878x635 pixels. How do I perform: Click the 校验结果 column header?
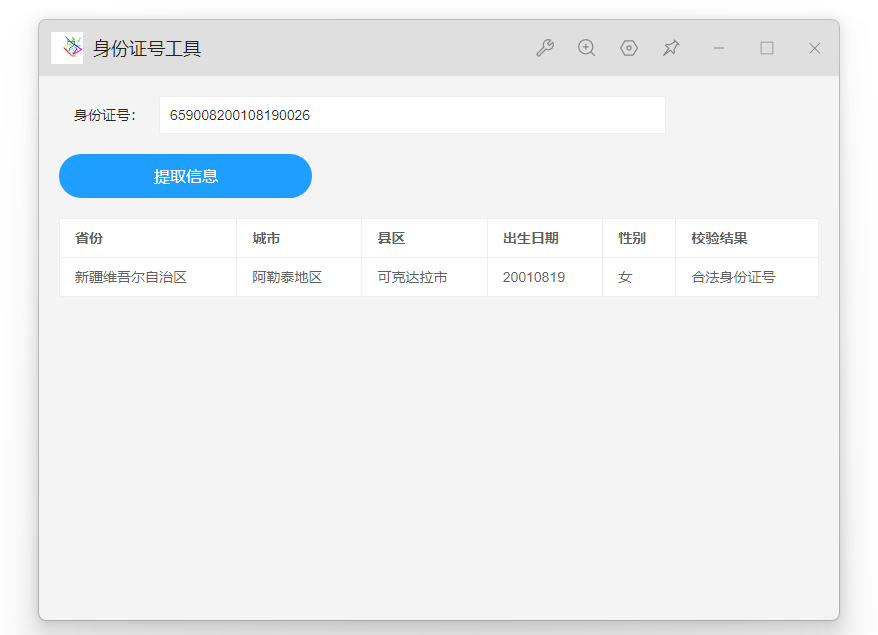[x=747, y=239]
